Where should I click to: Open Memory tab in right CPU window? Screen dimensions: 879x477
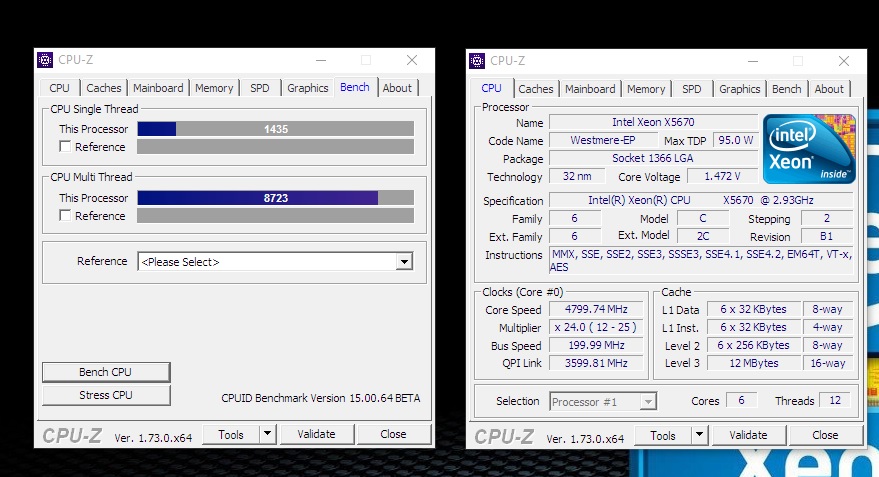coord(646,89)
